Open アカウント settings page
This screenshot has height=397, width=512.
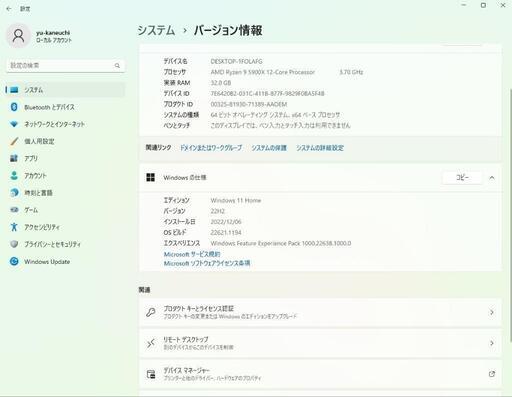coord(66,176)
